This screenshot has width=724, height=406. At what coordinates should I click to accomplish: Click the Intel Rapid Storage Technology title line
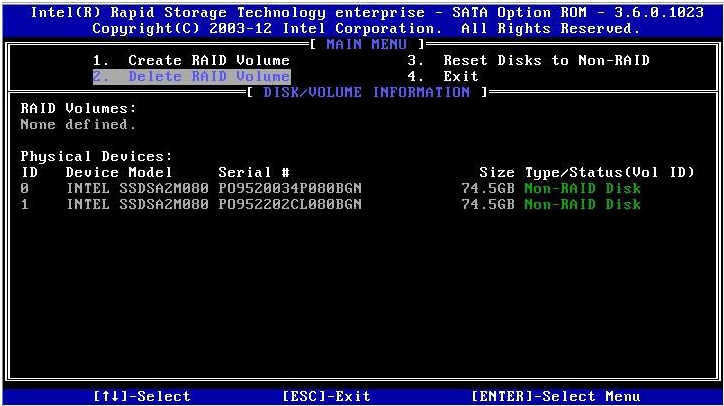tap(362, 13)
